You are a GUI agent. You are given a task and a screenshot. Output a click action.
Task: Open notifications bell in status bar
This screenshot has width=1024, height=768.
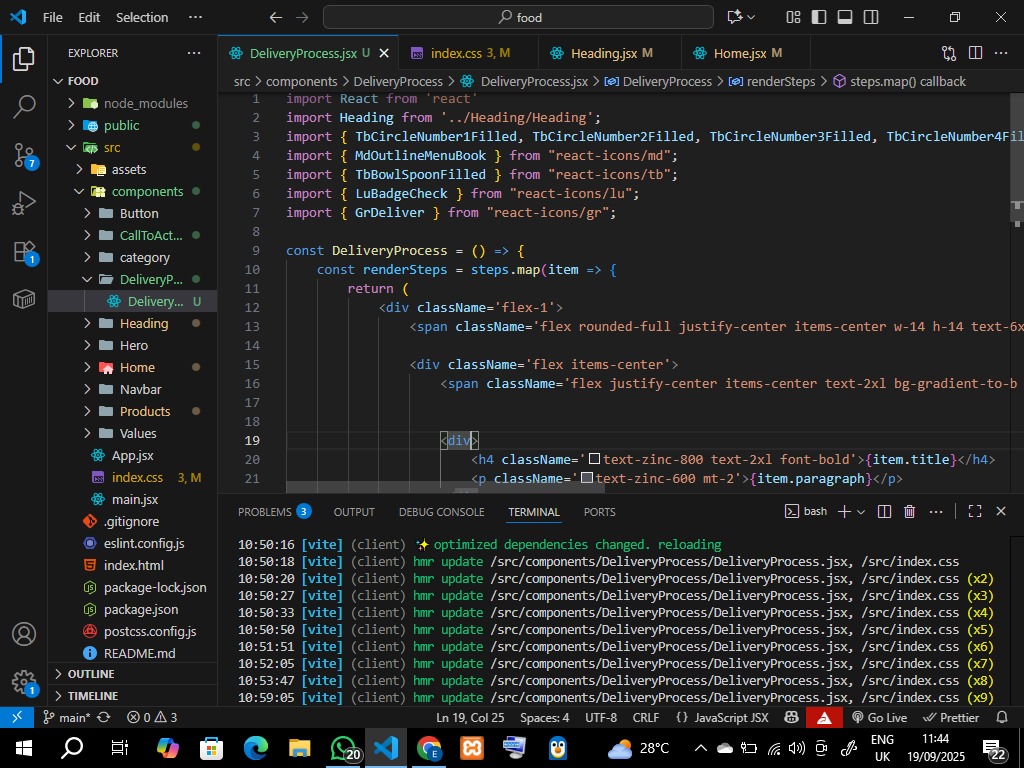point(1002,718)
